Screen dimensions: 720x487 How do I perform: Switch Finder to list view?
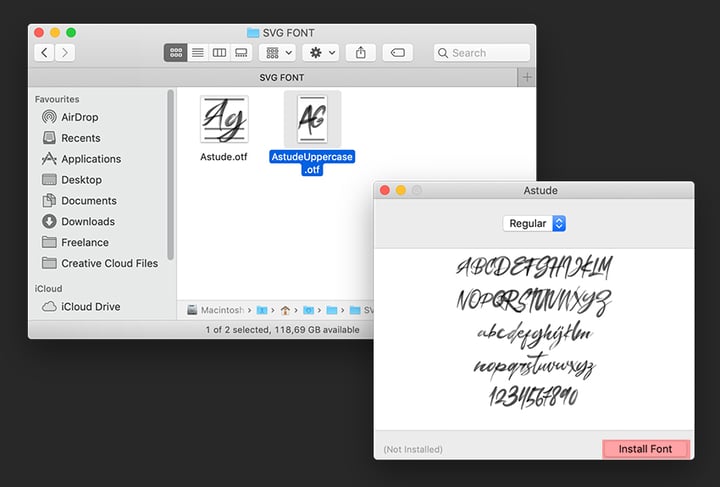pyautogui.click(x=197, y=53)
